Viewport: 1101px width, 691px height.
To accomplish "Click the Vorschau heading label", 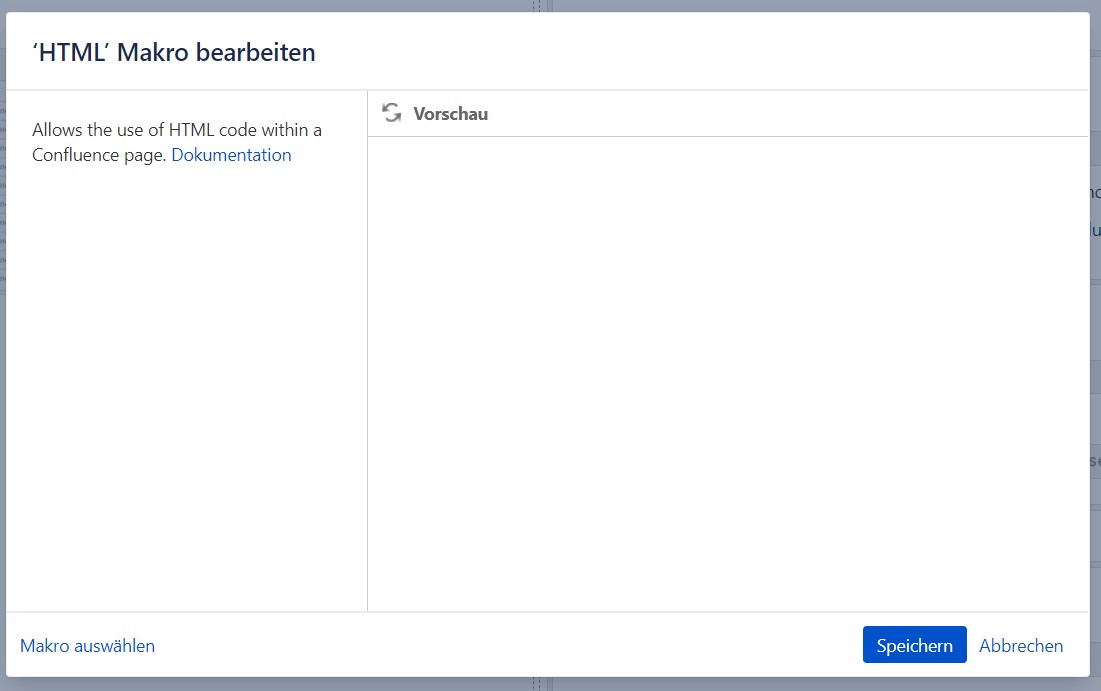I will (x=450, y=114).
